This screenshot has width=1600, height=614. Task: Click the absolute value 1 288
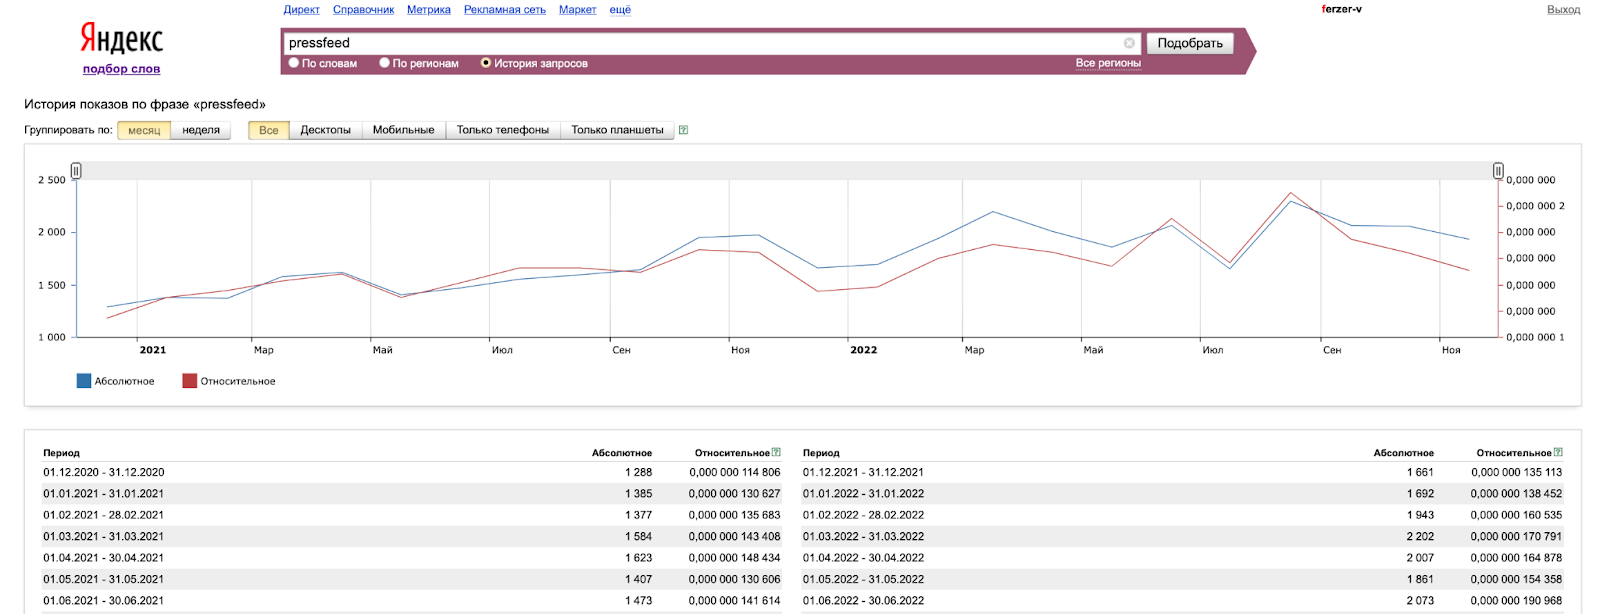point(639,472)
